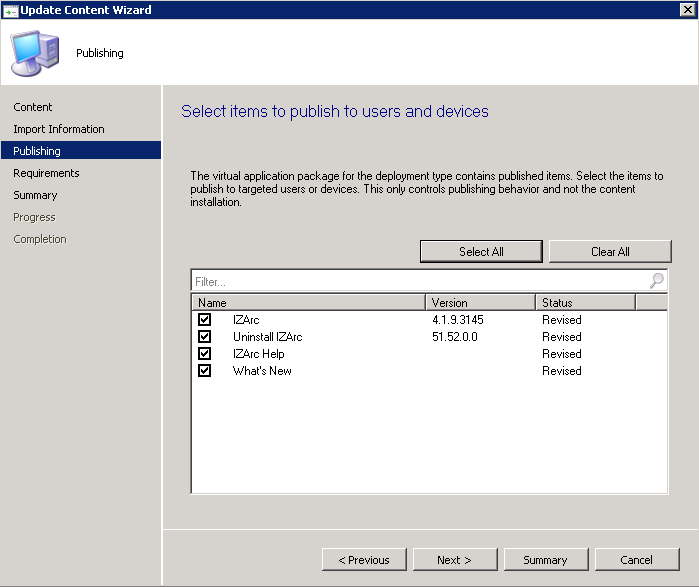
Task: Select the IZArc Help row name
Action: click(259, 353)
